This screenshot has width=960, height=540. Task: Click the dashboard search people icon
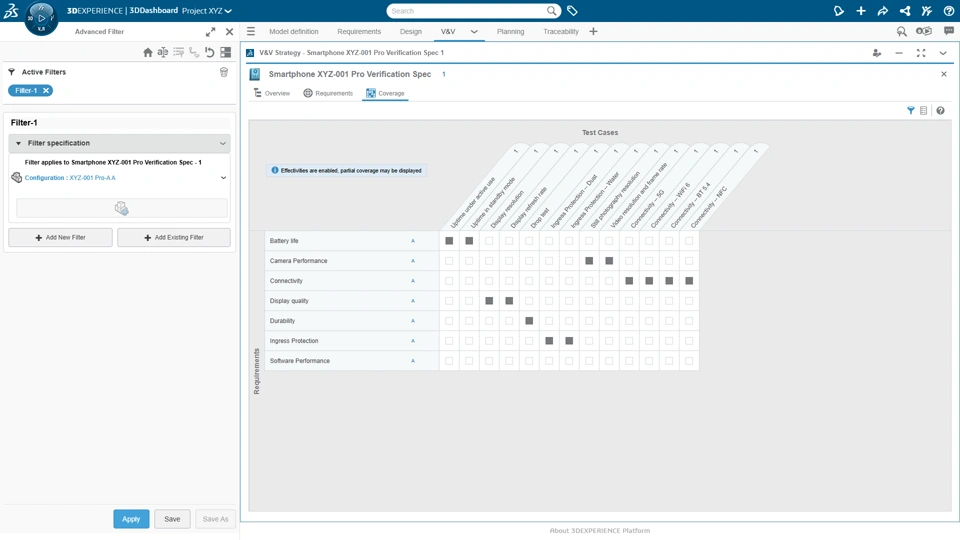(902, 31)
